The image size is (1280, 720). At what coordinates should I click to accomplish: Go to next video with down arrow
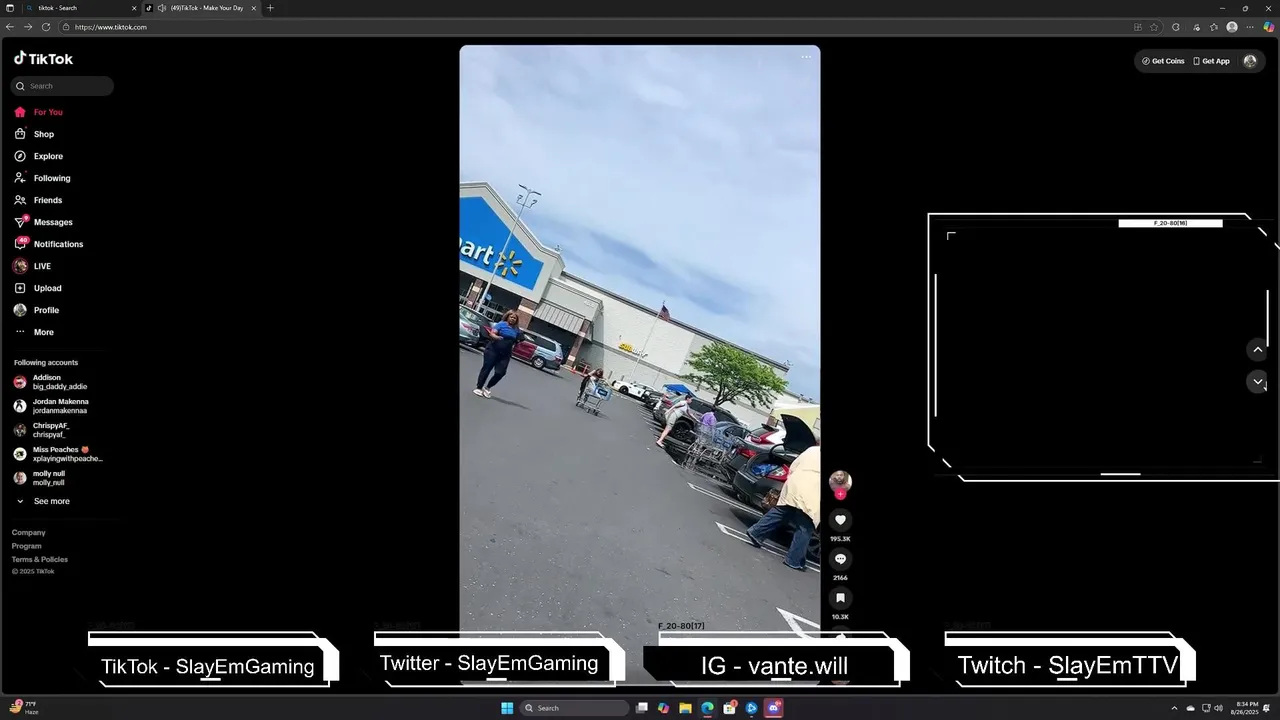tap(1258, 382)
